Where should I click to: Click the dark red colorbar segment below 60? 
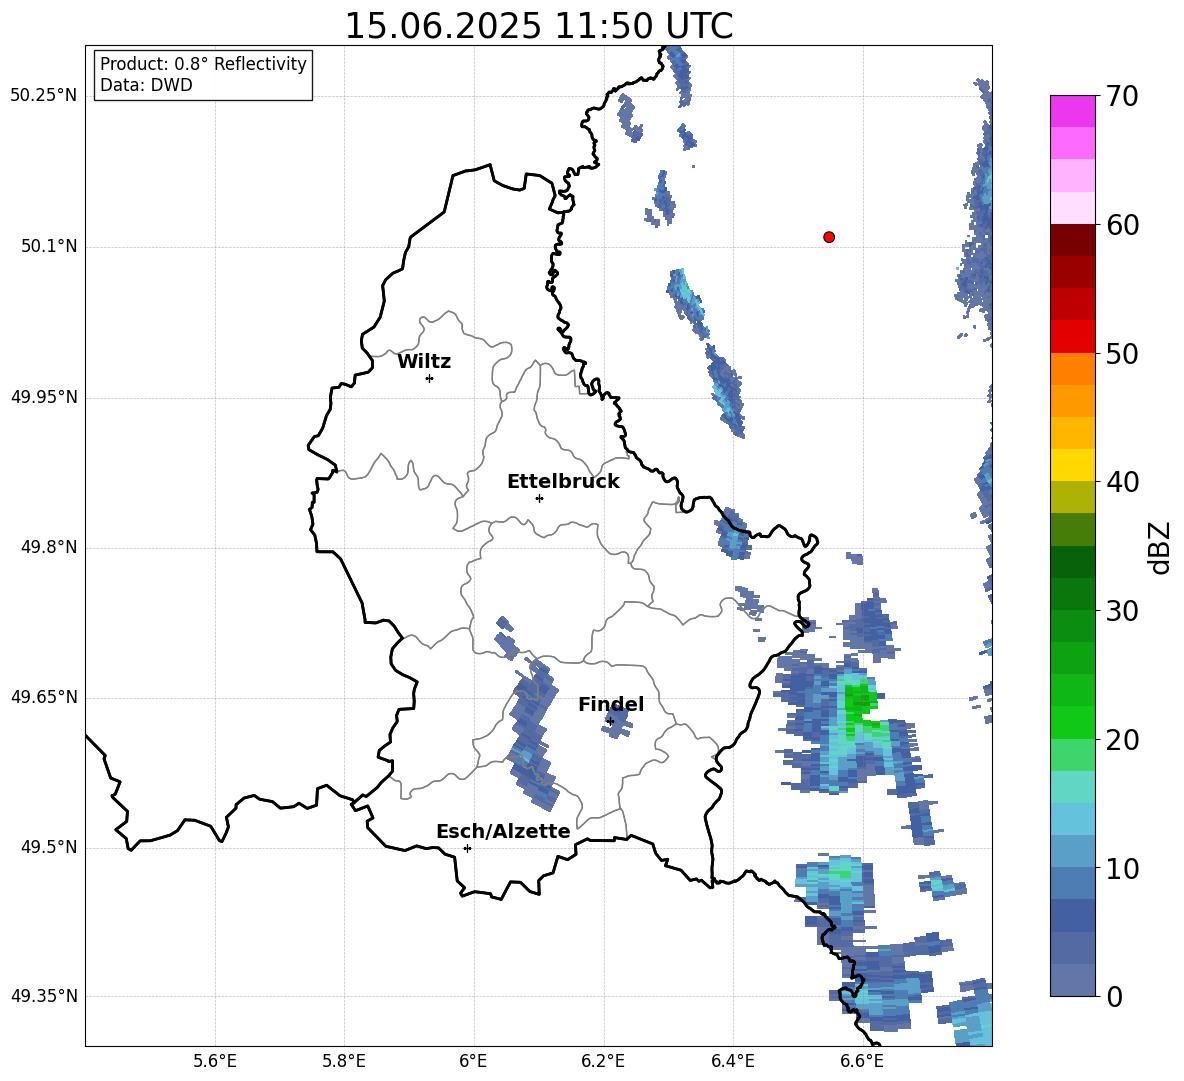click(x=1072, y=240)
